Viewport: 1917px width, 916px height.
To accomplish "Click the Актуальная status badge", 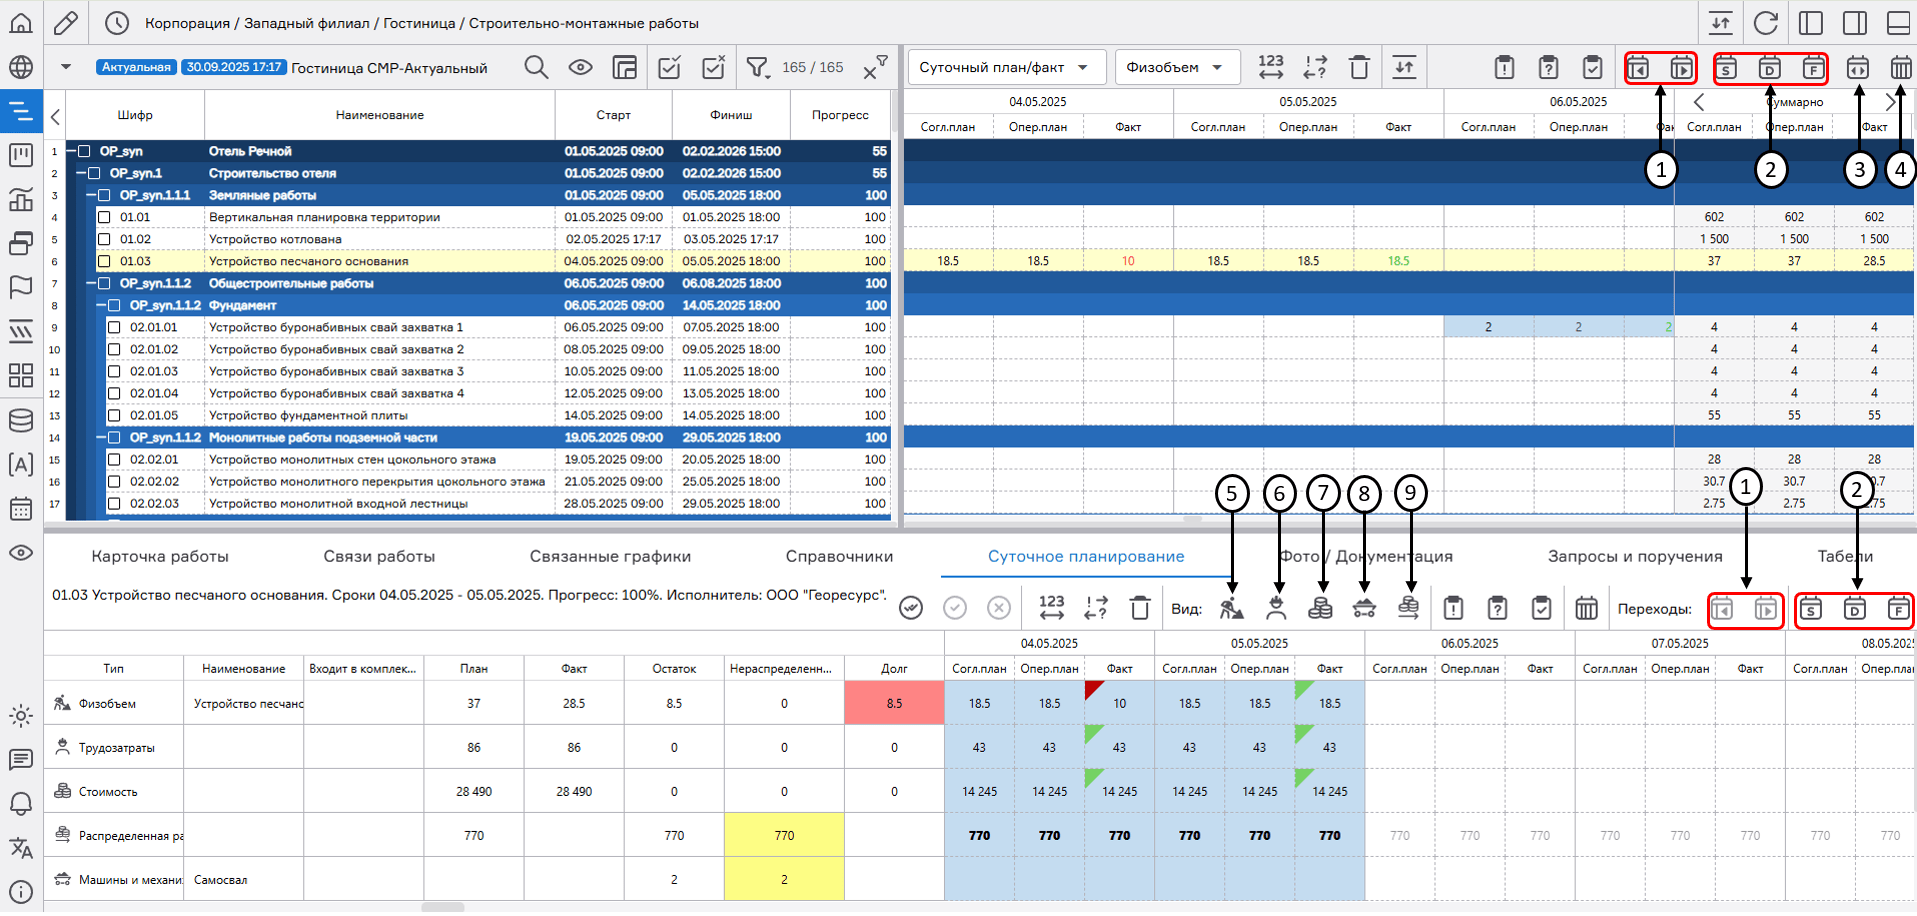I will point(136,67).
